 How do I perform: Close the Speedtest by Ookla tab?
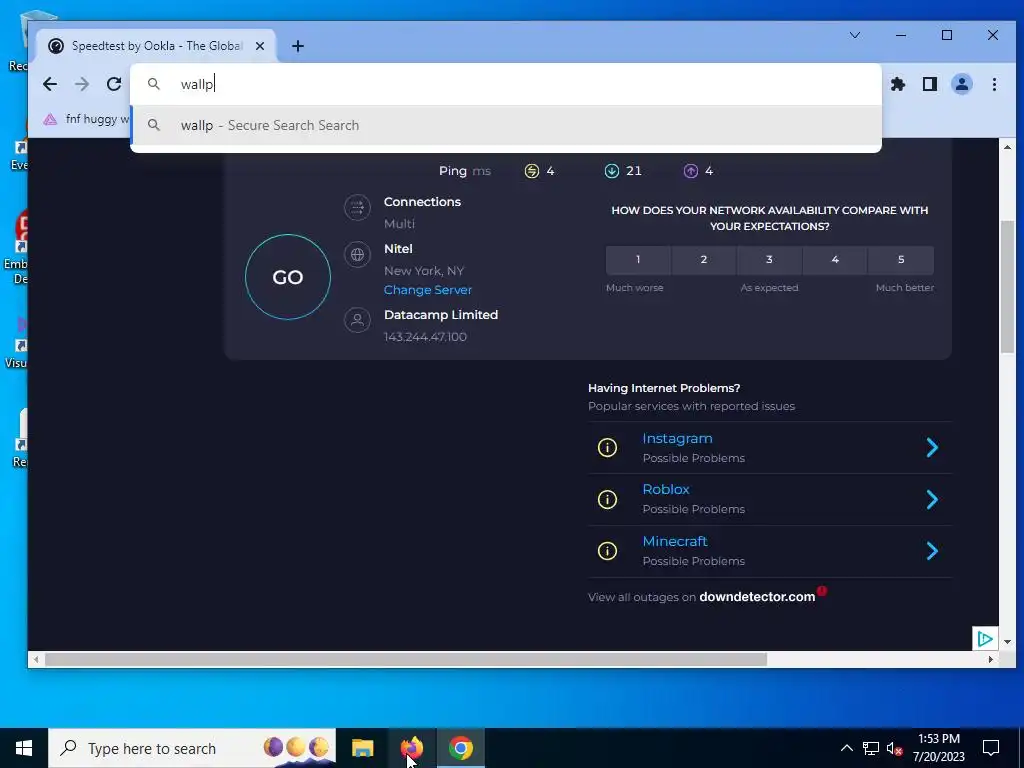260,46
